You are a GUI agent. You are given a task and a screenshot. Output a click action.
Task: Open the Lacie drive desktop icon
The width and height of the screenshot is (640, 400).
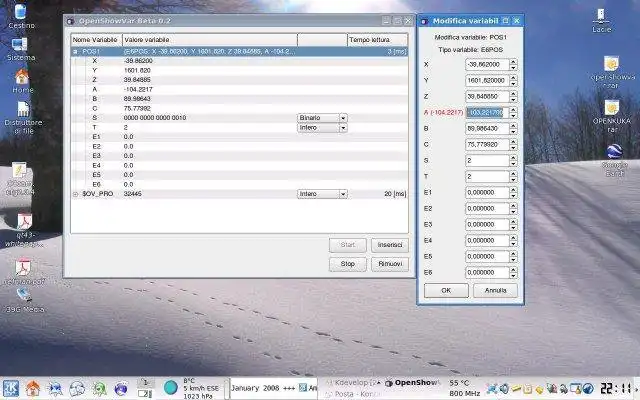601,20
